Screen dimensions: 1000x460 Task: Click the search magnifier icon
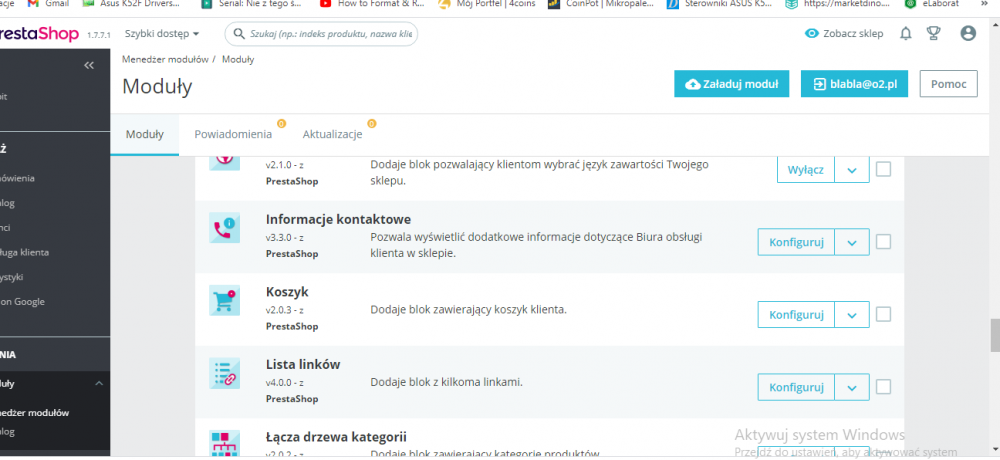coord(239,34)
